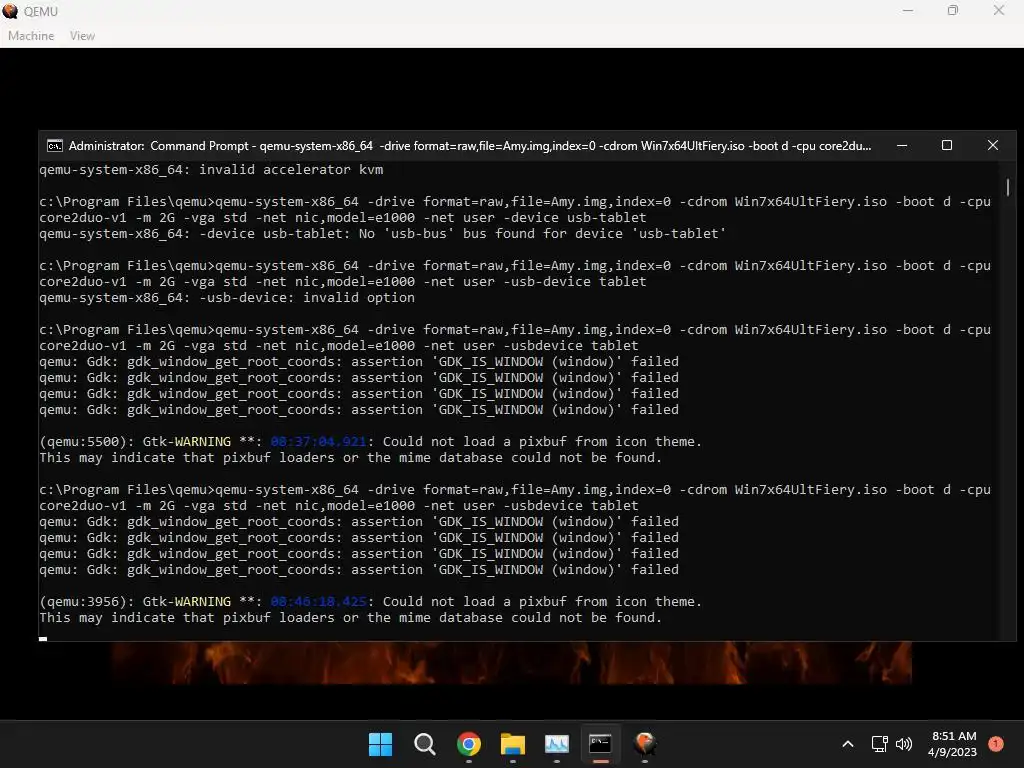1024x768 pixels.
Task: Click 'invalid accelerator kvm' error line
Action: (x=211, y=170)
